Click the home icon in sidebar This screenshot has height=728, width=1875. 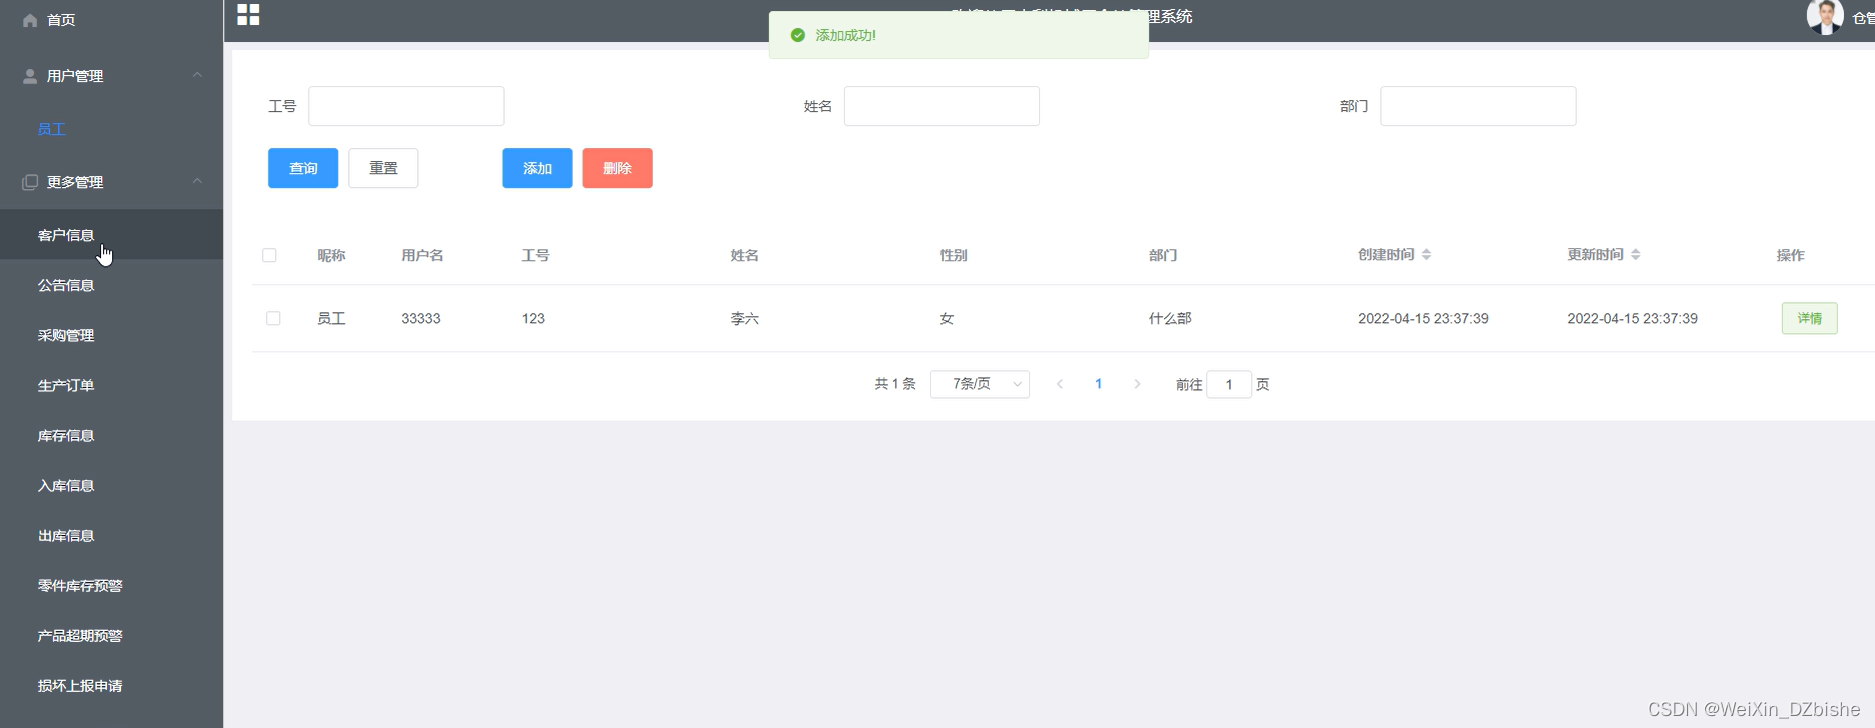click(30, 20)
